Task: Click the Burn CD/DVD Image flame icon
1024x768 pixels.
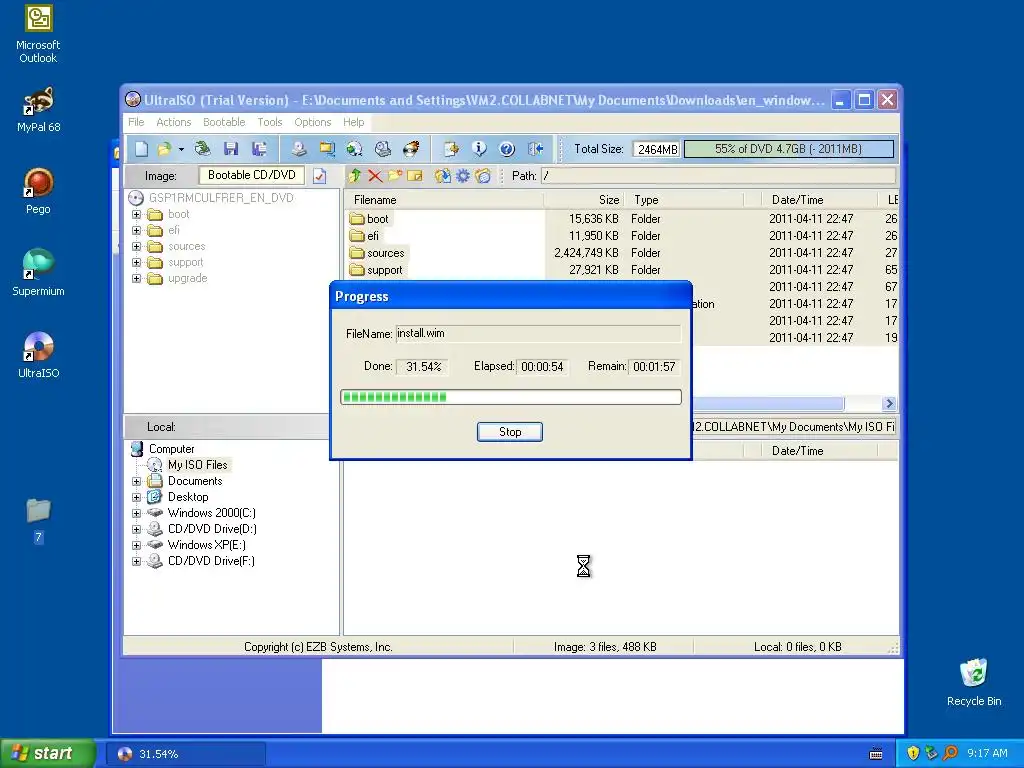Action: coord(411,149)
